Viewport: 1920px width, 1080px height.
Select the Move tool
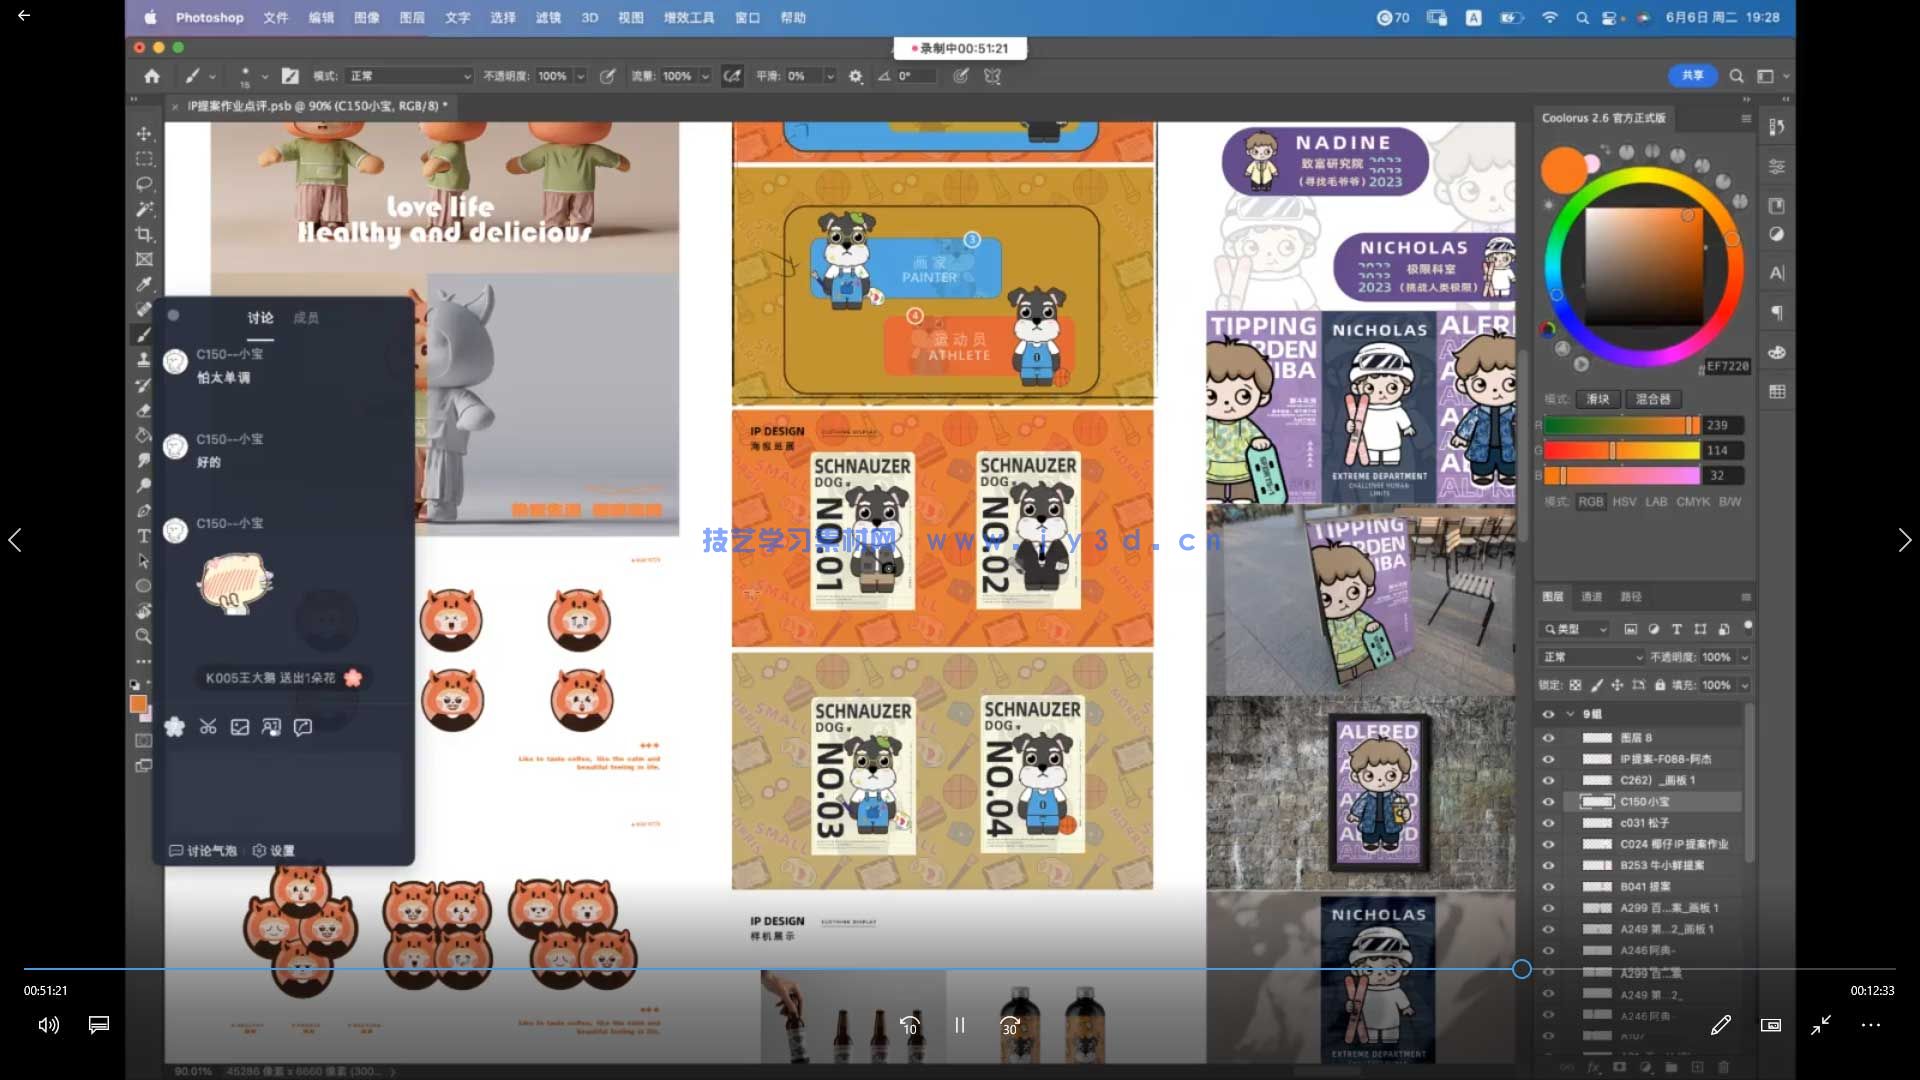(x=144, y=134)
